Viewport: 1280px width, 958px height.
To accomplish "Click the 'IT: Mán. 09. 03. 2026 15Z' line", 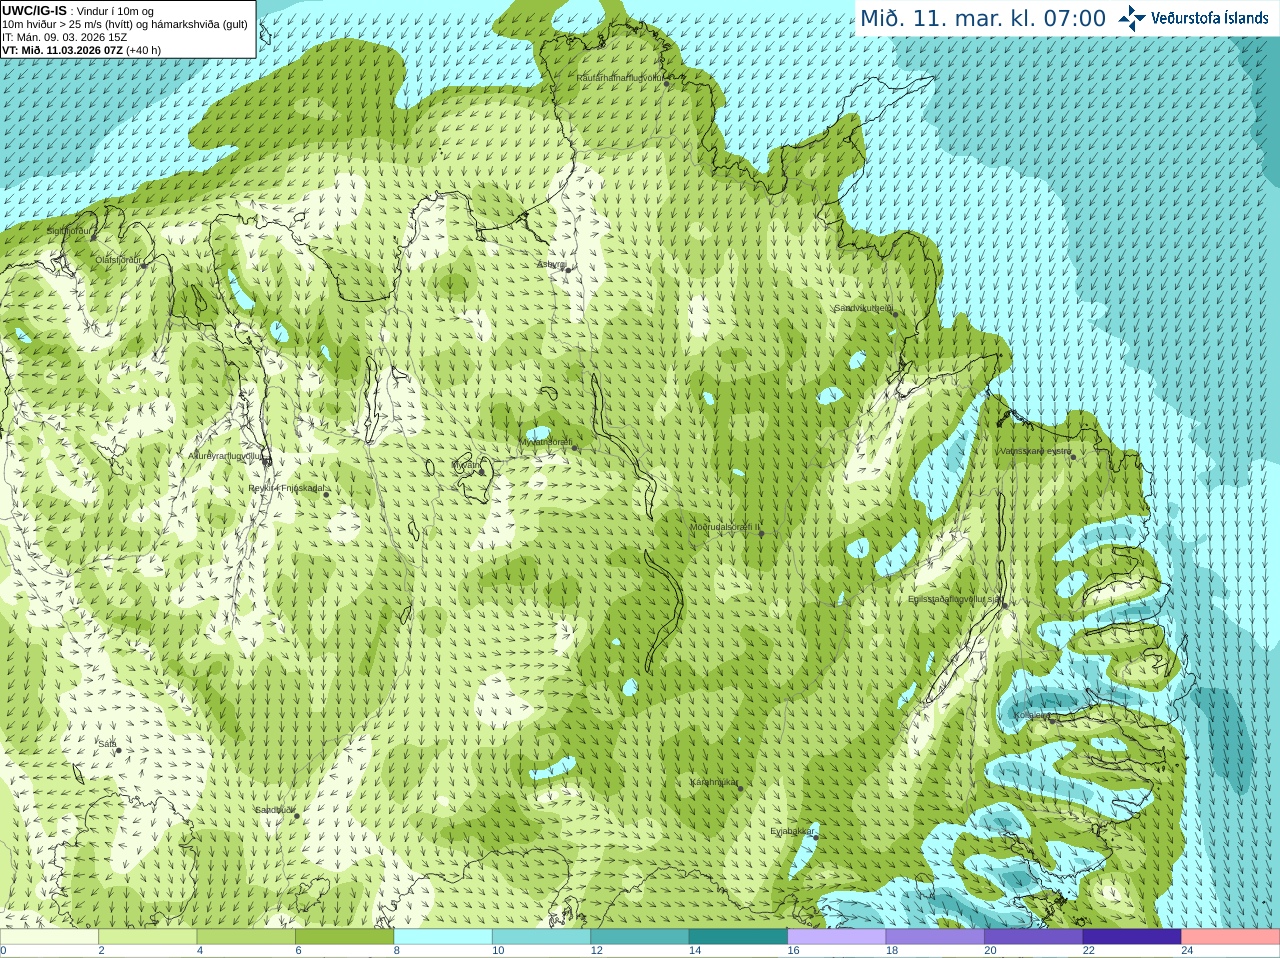I will pyautogui.click(x=65, y=37).
